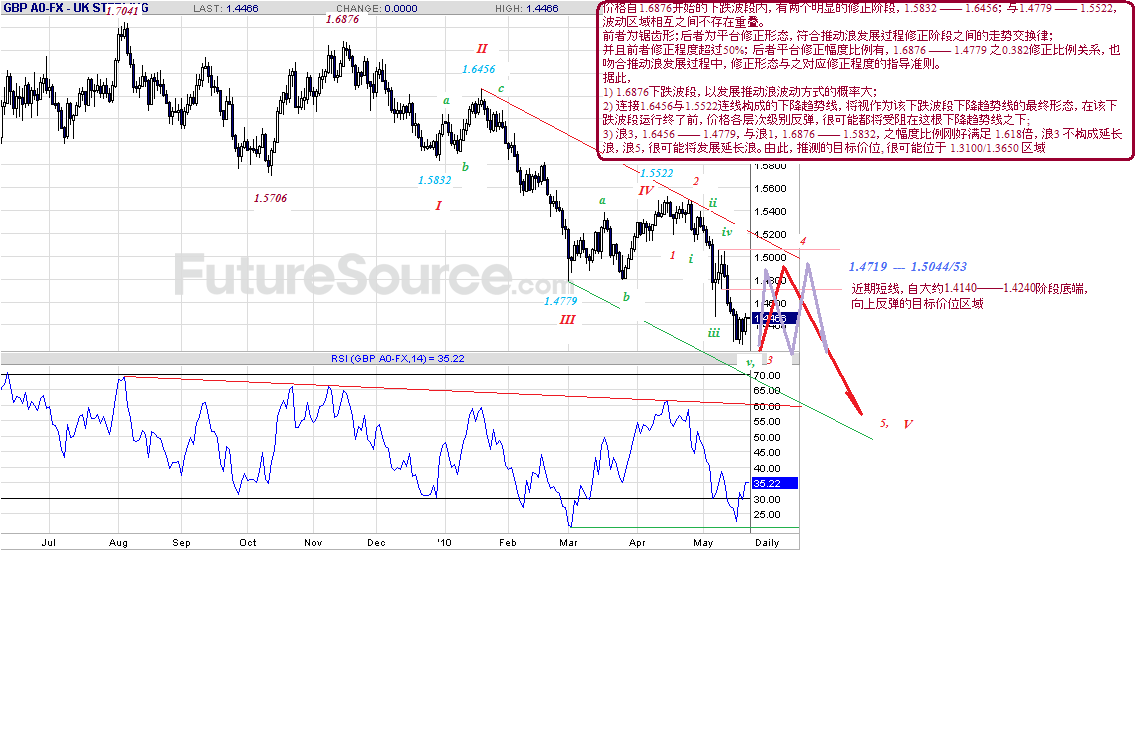Click the 1.7041 peak price label
This screenshot has width=1138, height=751.
[x=122, y=11]
